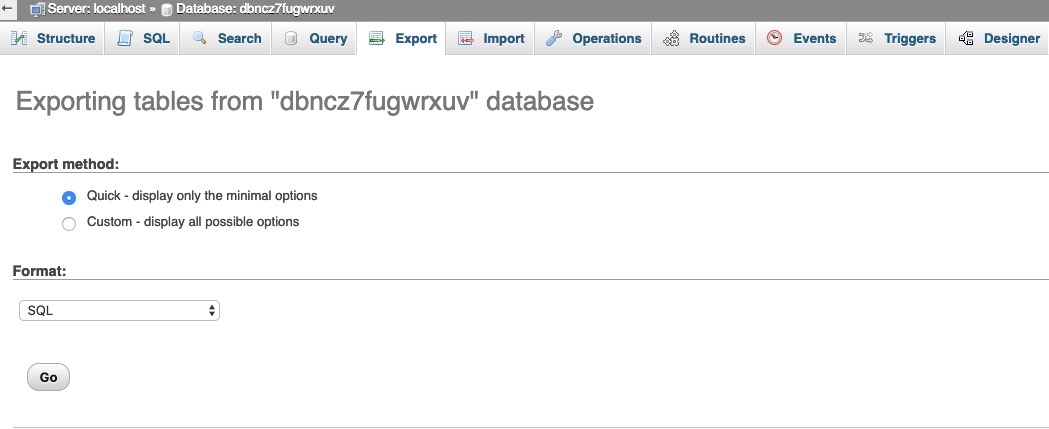Click the Events clock icon
The height and width of the screenshot is (429, 1049).
point(775,37)
